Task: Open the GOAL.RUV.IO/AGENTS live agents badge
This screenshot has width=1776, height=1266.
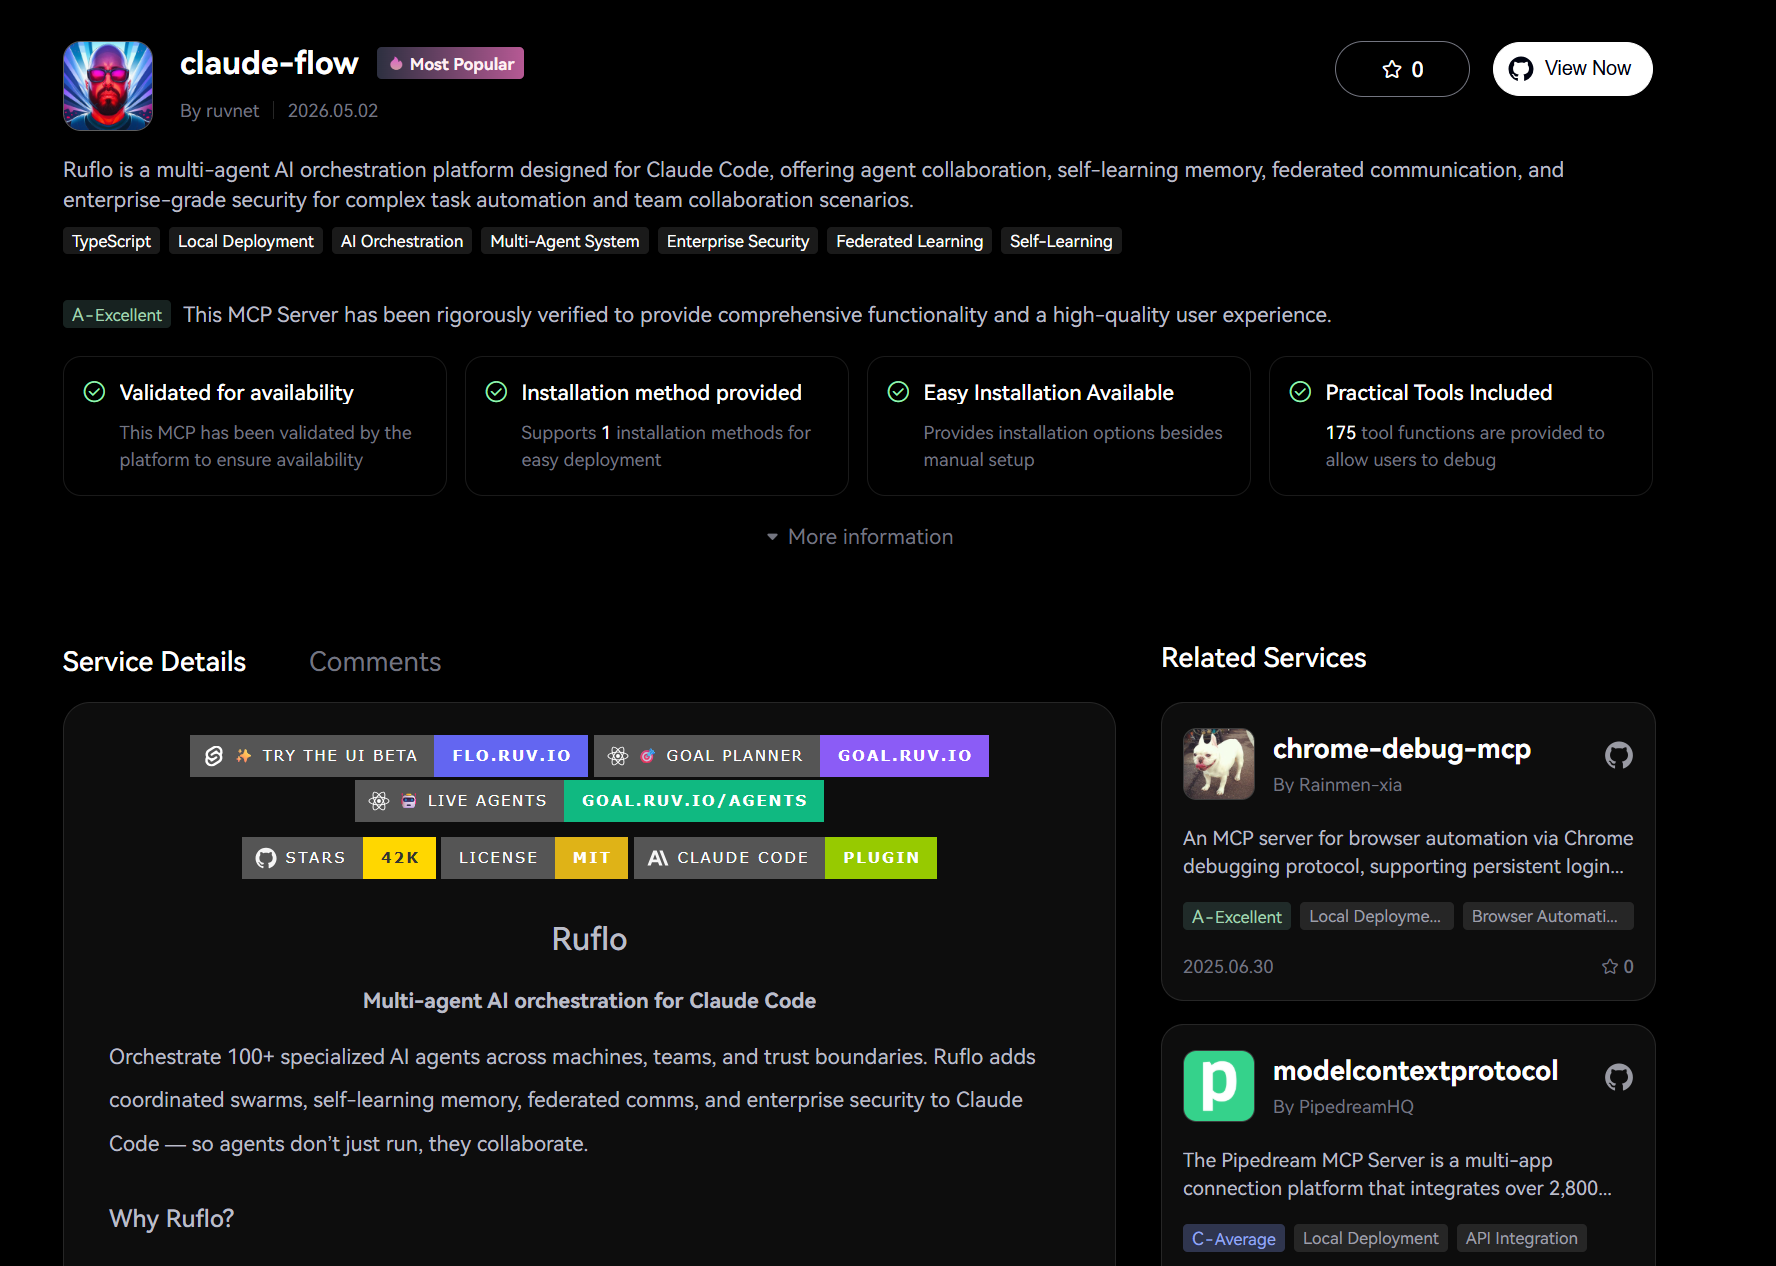Action: pyautogui.click(x=589, y=801)
